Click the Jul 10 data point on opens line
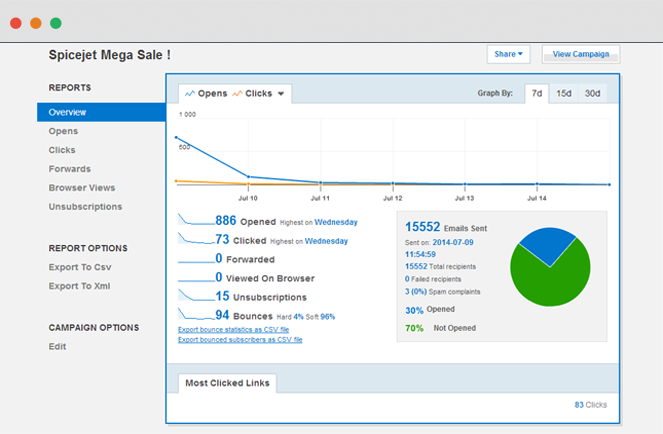 (x=248, y=176)
